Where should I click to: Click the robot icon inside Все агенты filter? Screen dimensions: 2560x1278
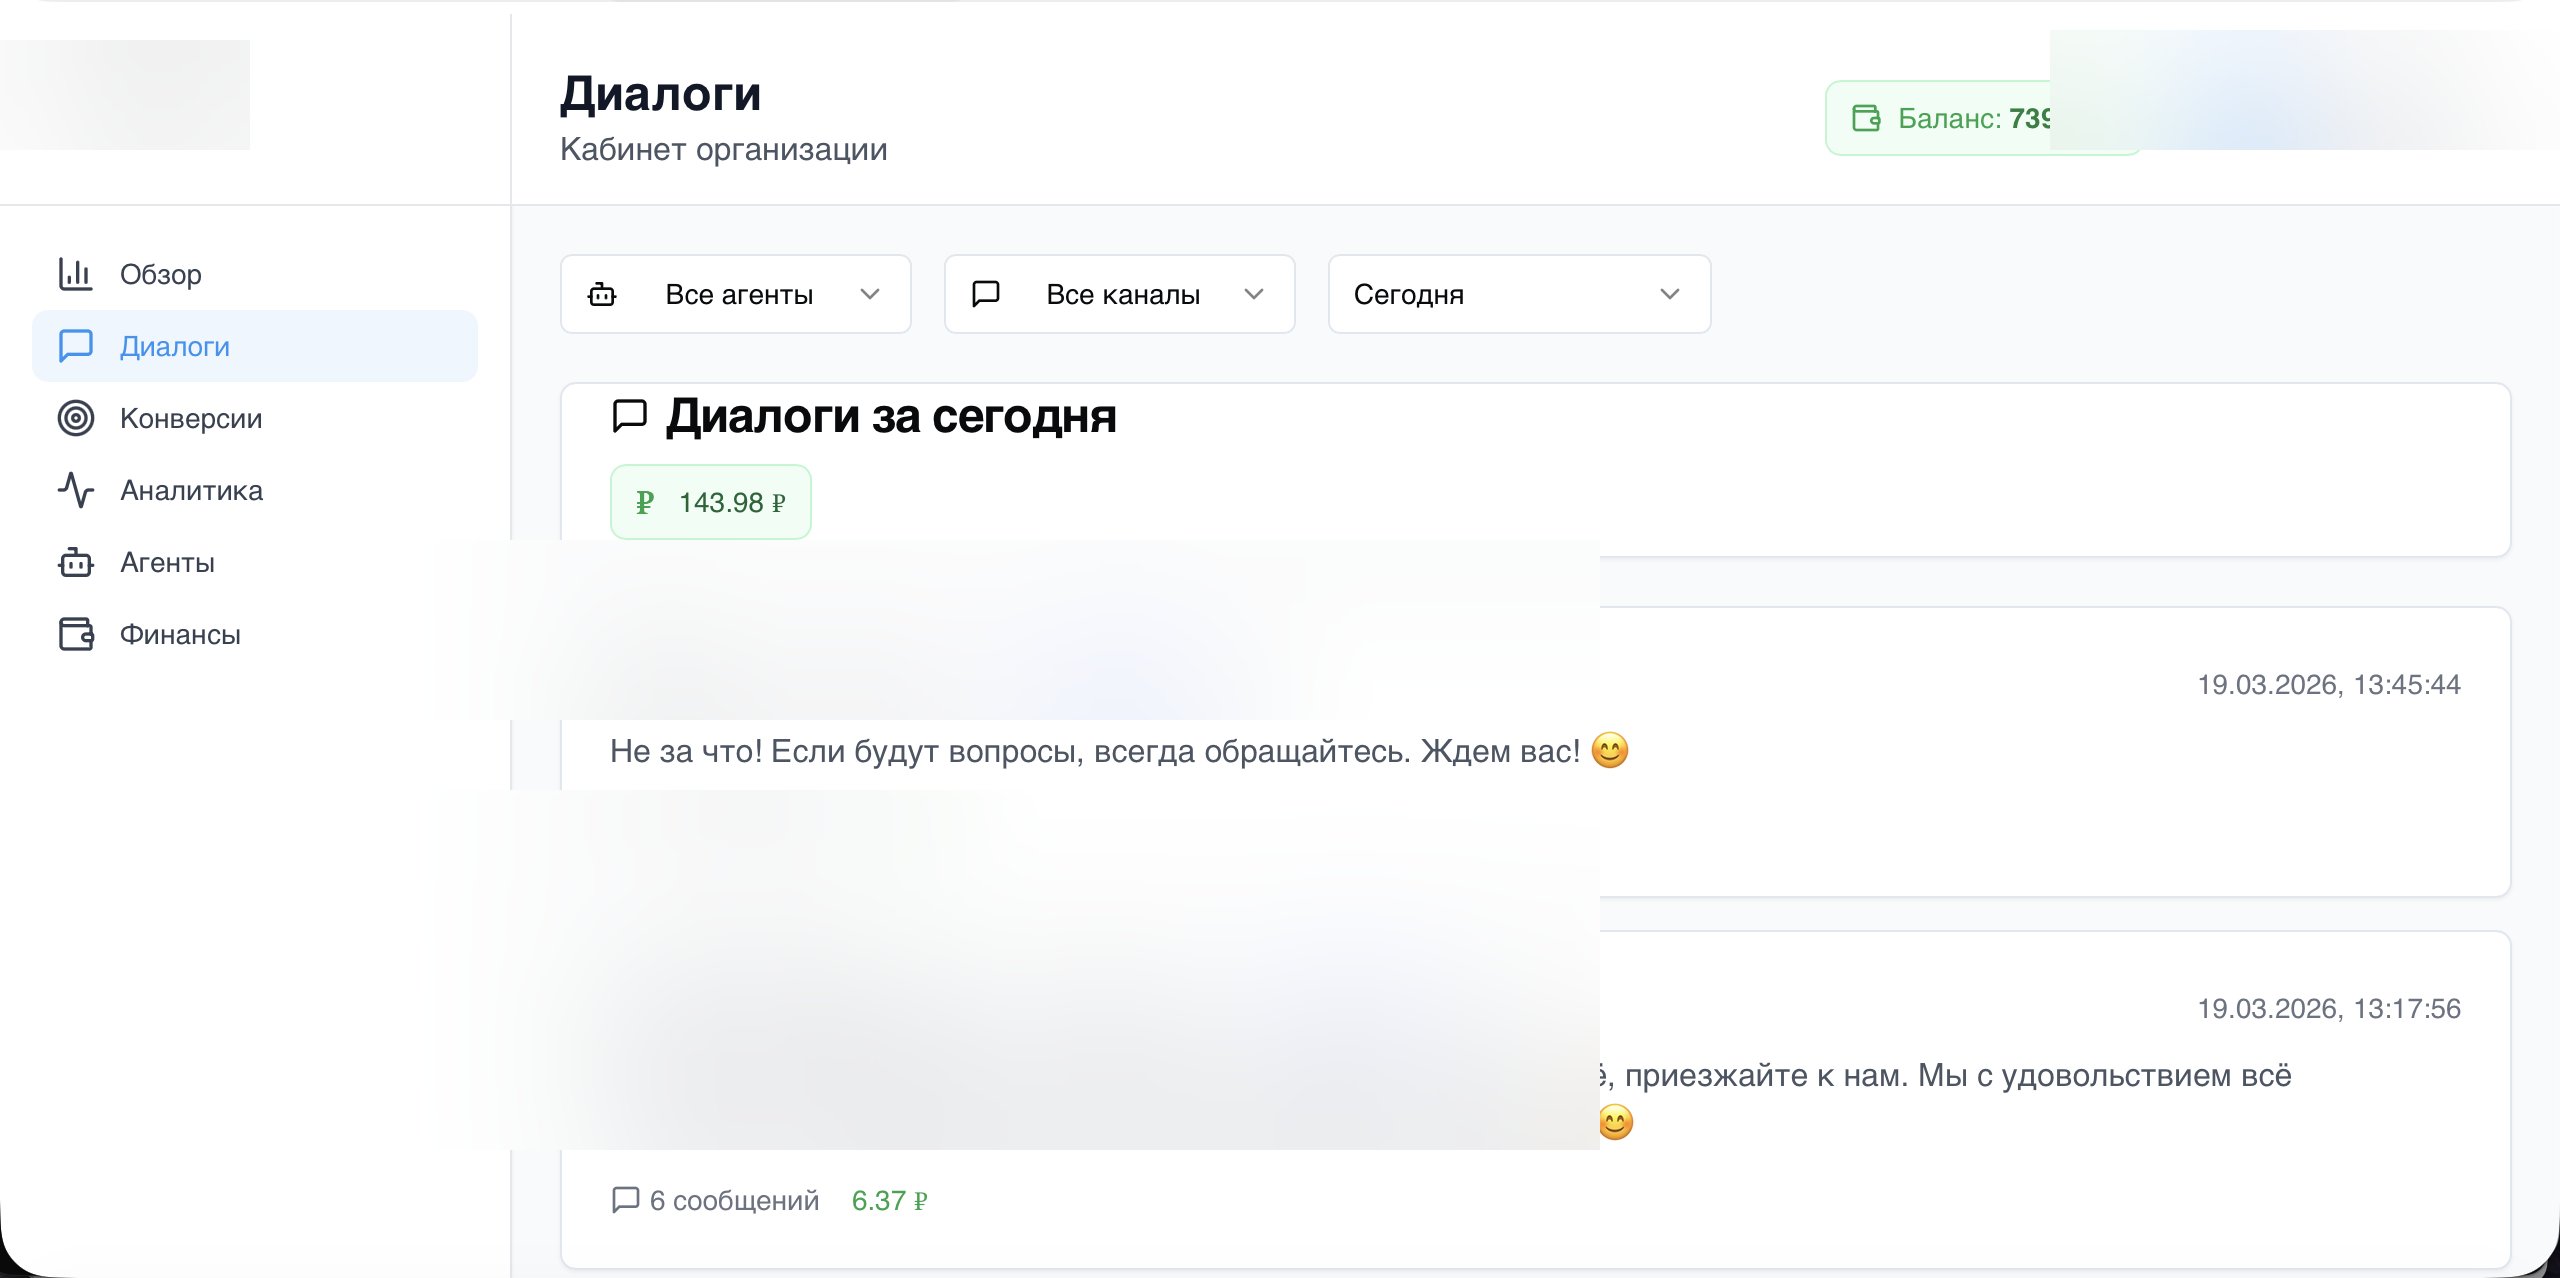coord(602,293)
